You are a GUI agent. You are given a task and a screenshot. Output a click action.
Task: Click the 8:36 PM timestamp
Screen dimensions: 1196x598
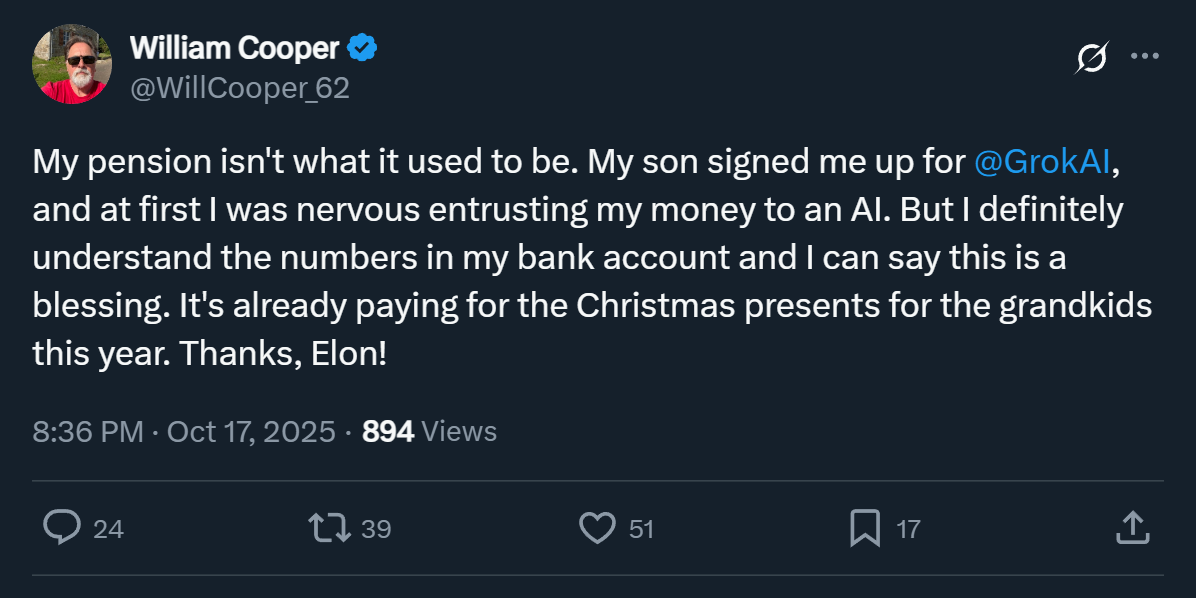(88, 432)
